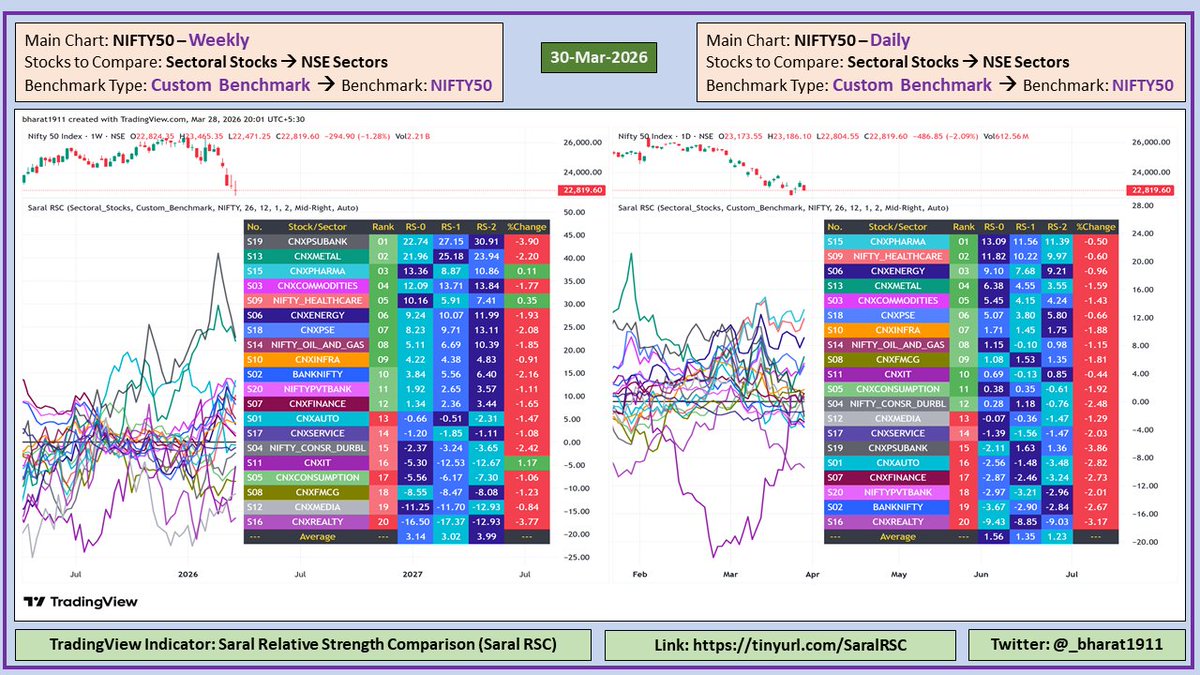The width and height of the screenshot is (1200, 675).
Task: Click Mar on the daily time axis
Action: [x=730, y=574]
